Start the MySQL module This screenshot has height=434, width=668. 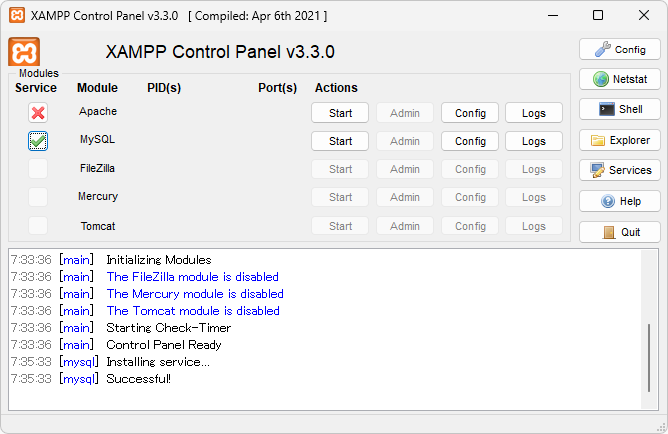click(x=340, y=141)
